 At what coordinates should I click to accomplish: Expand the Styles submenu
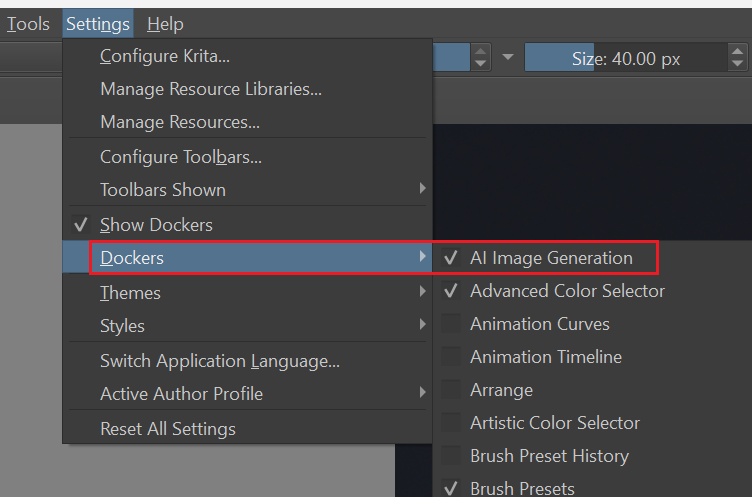coord(247,326)
